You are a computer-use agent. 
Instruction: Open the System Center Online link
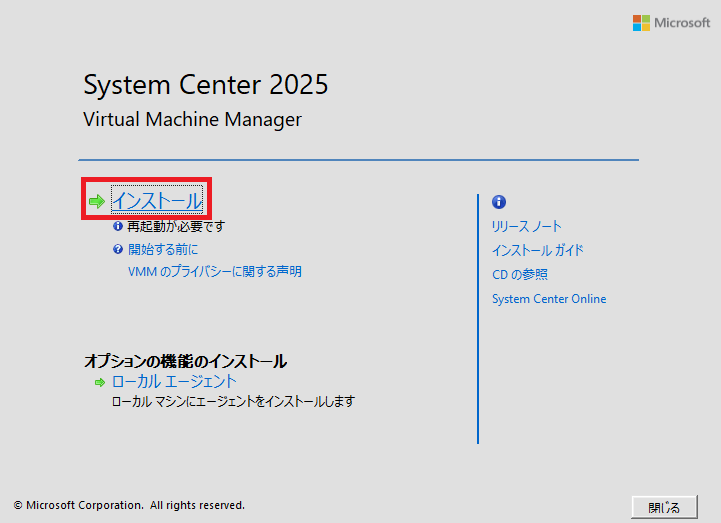click(x=549, y=299)
